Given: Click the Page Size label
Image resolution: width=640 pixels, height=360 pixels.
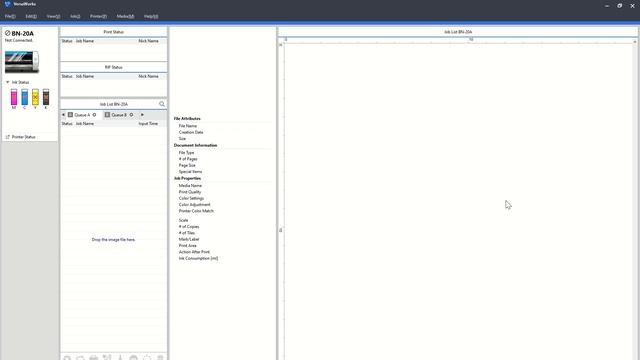Looking at the screenshot, I should point(187,165).
